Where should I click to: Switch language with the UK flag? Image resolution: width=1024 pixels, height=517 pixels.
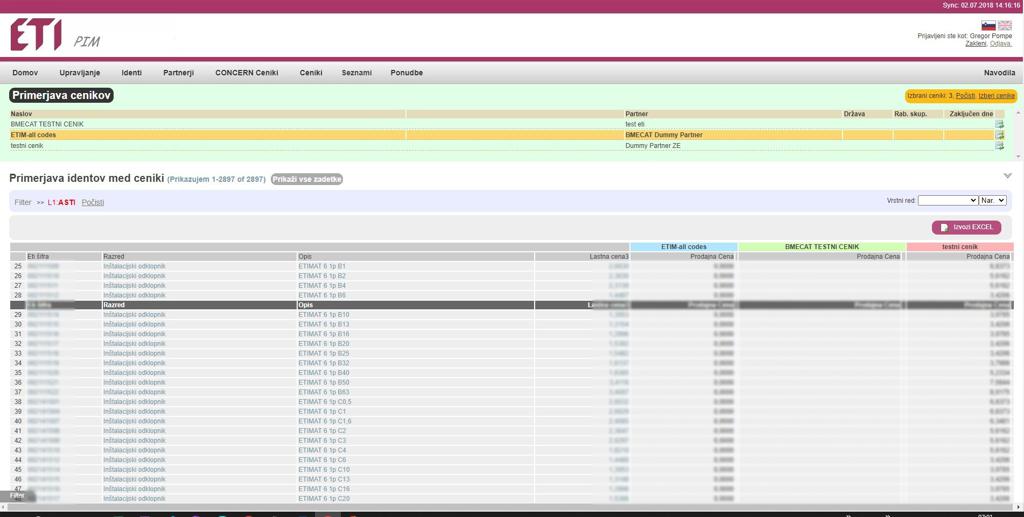[x=1004, y=25]
